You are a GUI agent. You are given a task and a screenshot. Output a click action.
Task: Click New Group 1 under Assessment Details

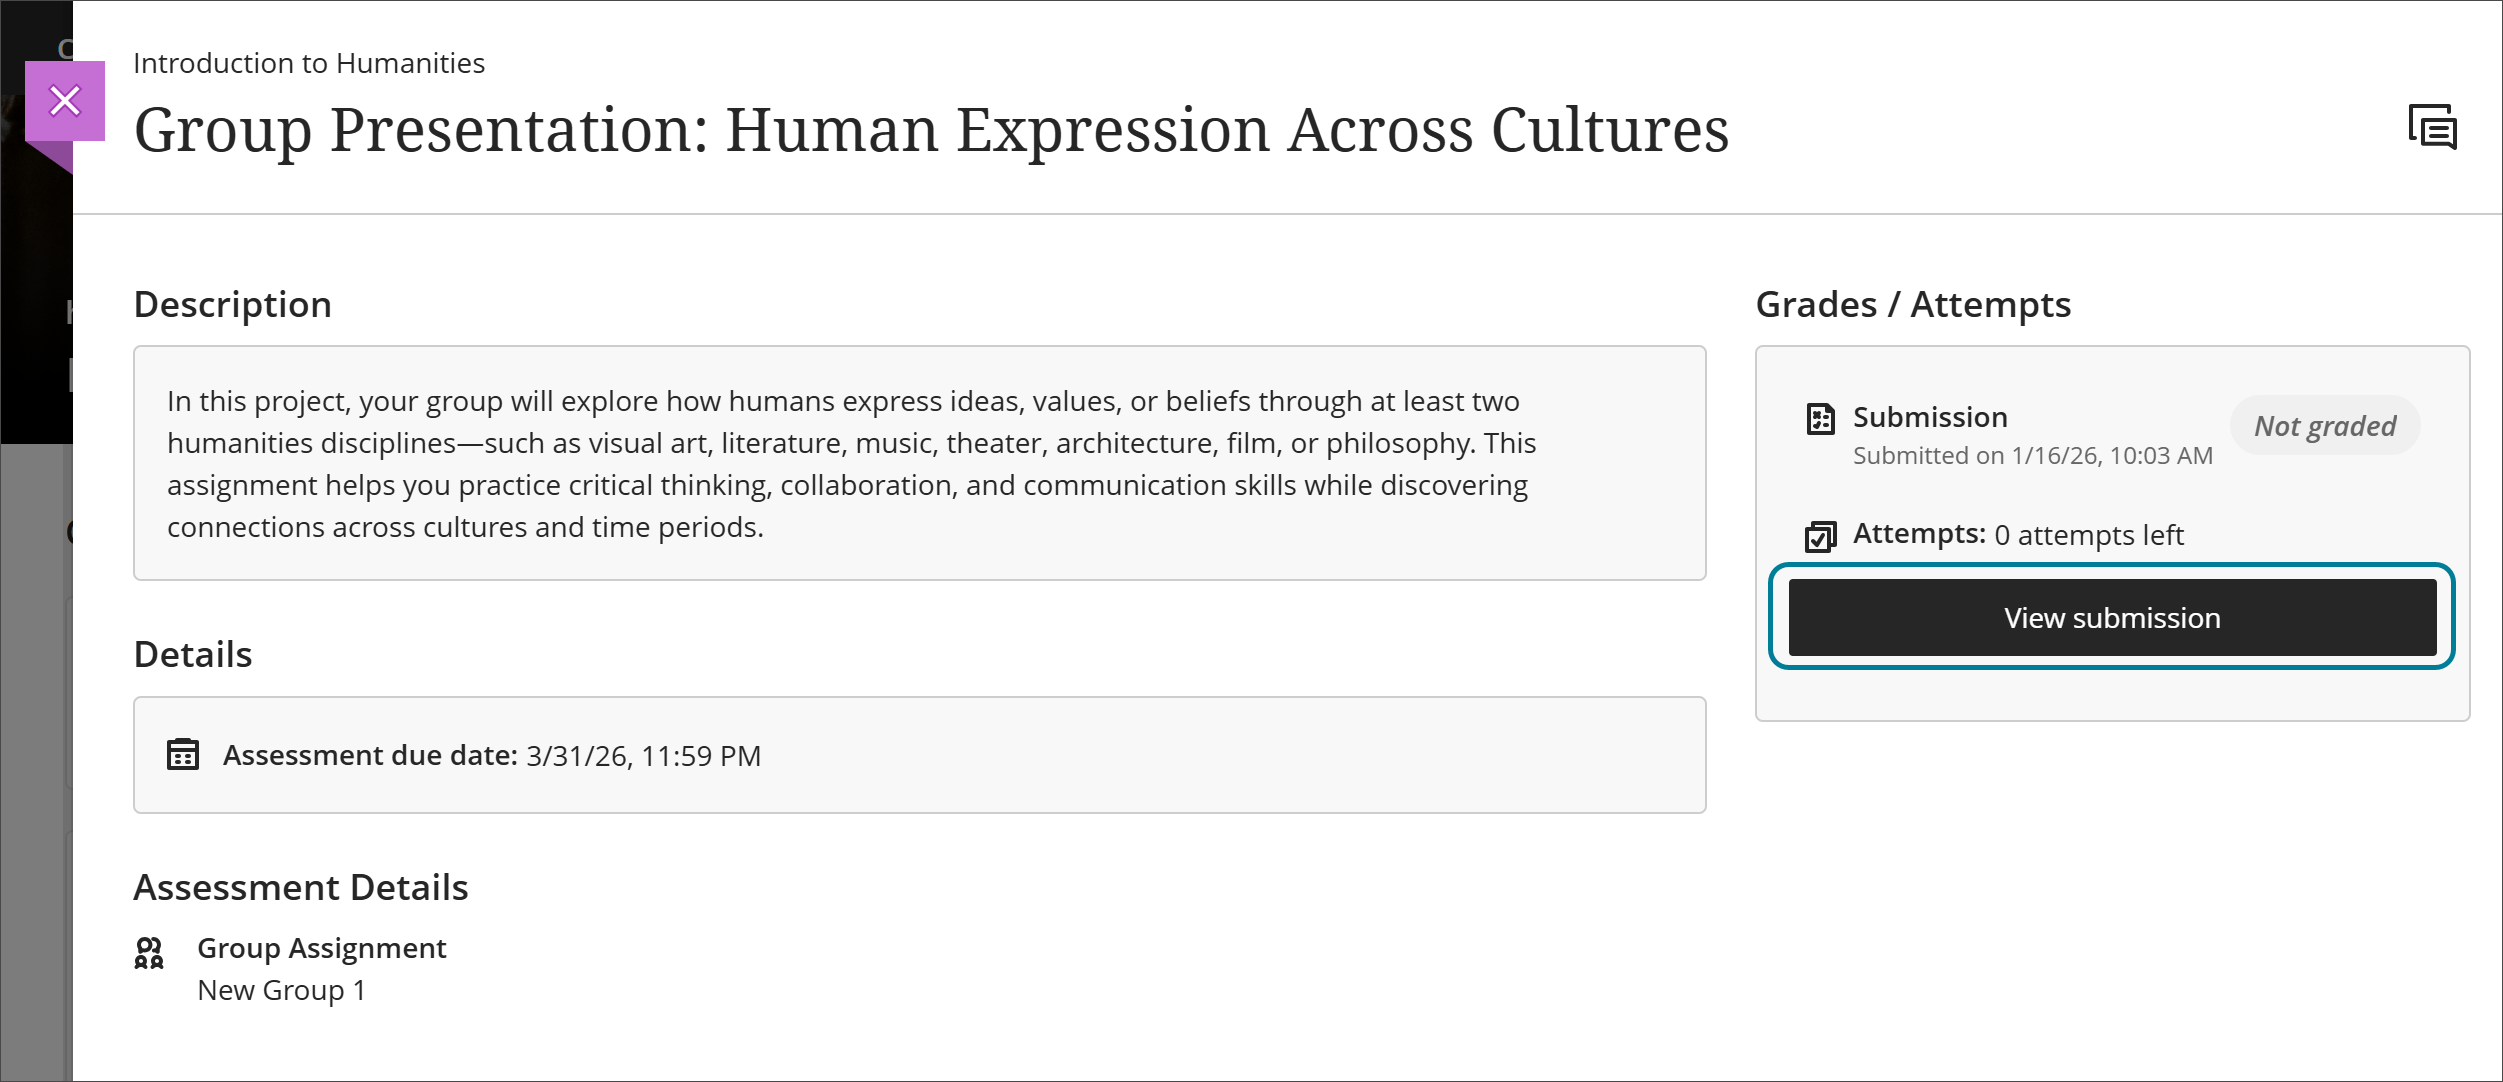point(282,990)
